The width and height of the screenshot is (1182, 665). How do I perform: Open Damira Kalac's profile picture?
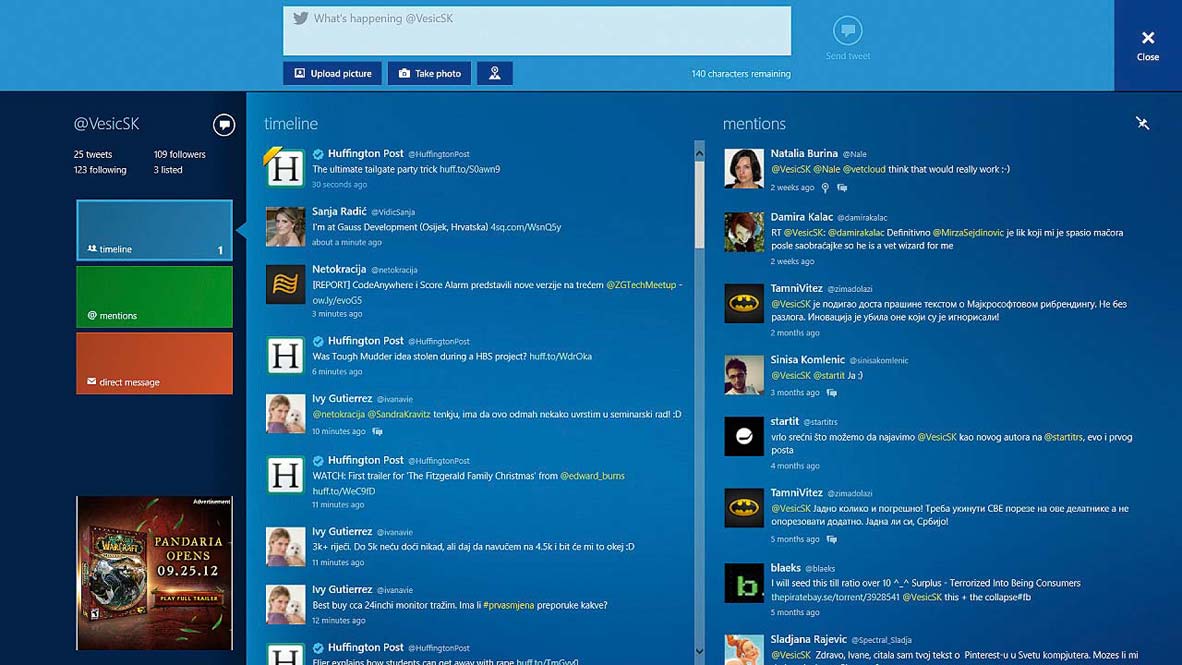coord(744,231)
